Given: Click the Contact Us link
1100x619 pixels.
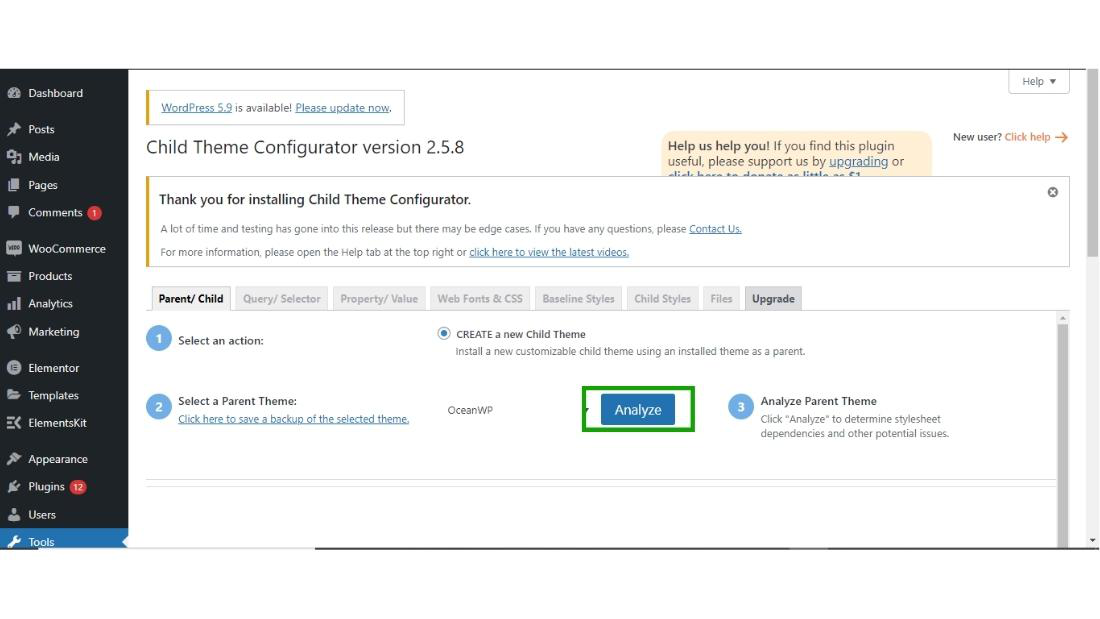Looking at the screenshot, I should (715, 229).
